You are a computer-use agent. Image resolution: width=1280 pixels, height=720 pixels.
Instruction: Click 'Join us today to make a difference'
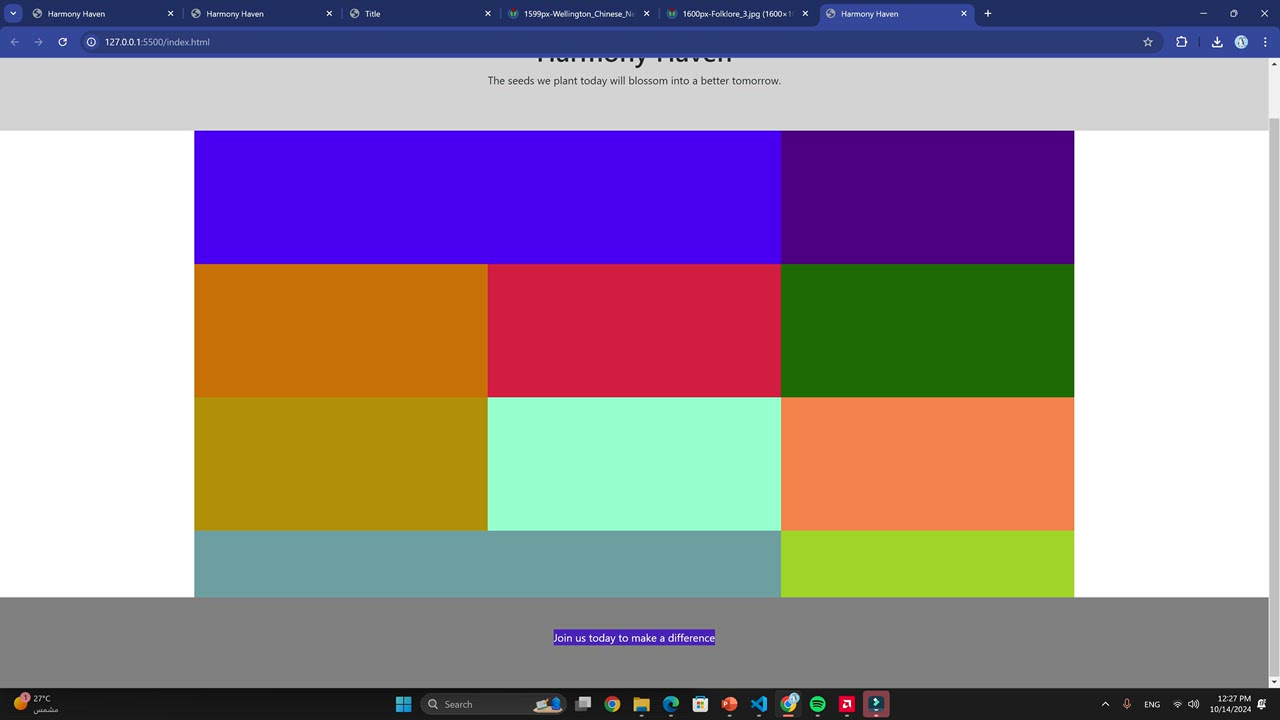click(x=634, y=638)
